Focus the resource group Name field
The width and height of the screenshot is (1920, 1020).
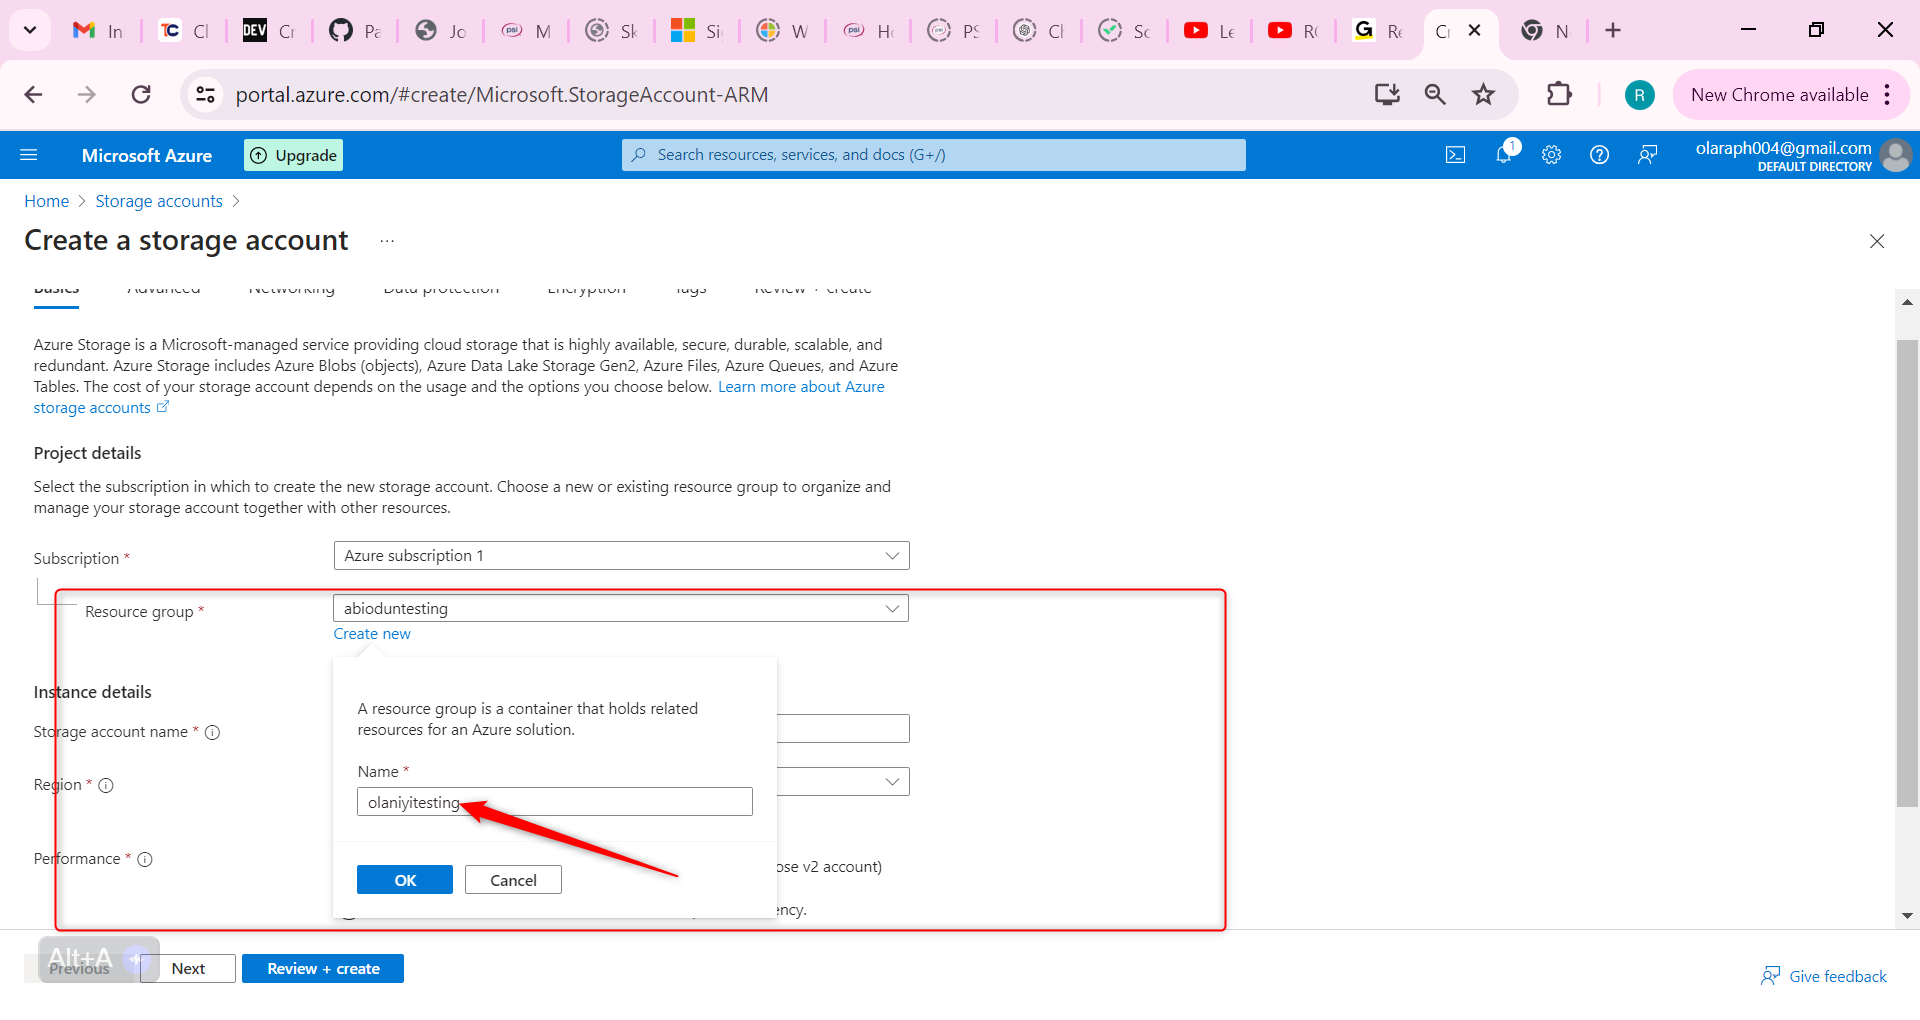(x=555, y=802)
